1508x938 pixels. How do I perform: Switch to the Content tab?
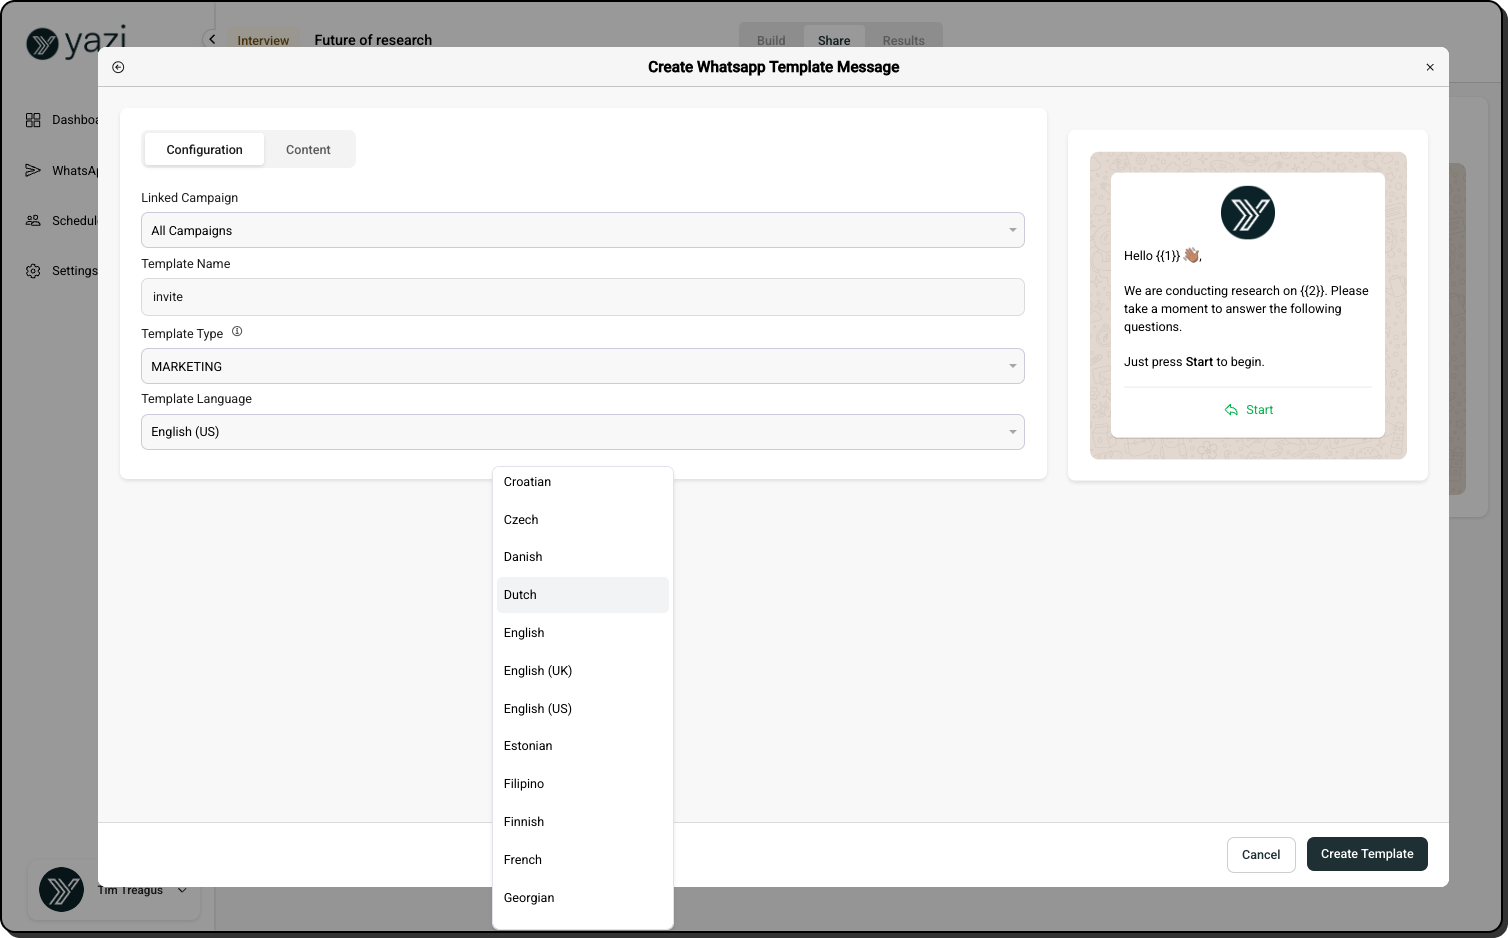(x=308, y=150)
